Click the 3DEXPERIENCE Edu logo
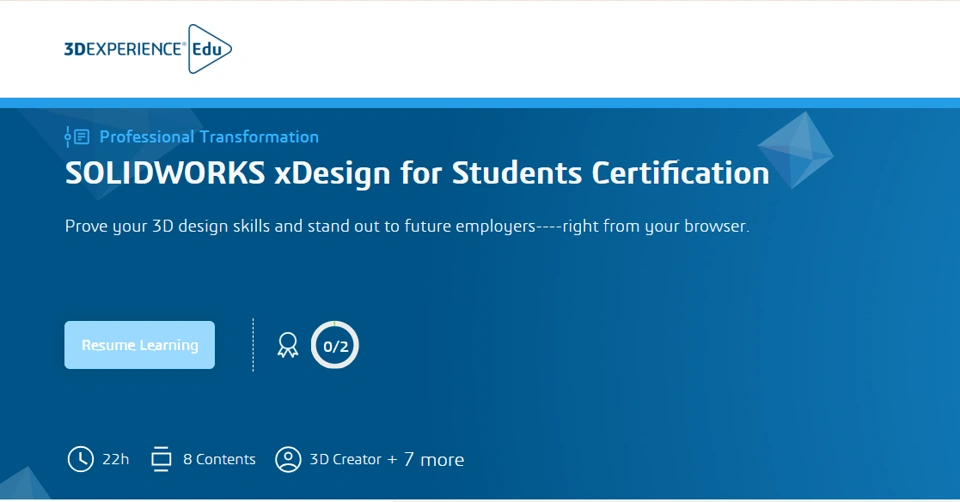Viewport: 960px width, 502px height. (148, 49)
